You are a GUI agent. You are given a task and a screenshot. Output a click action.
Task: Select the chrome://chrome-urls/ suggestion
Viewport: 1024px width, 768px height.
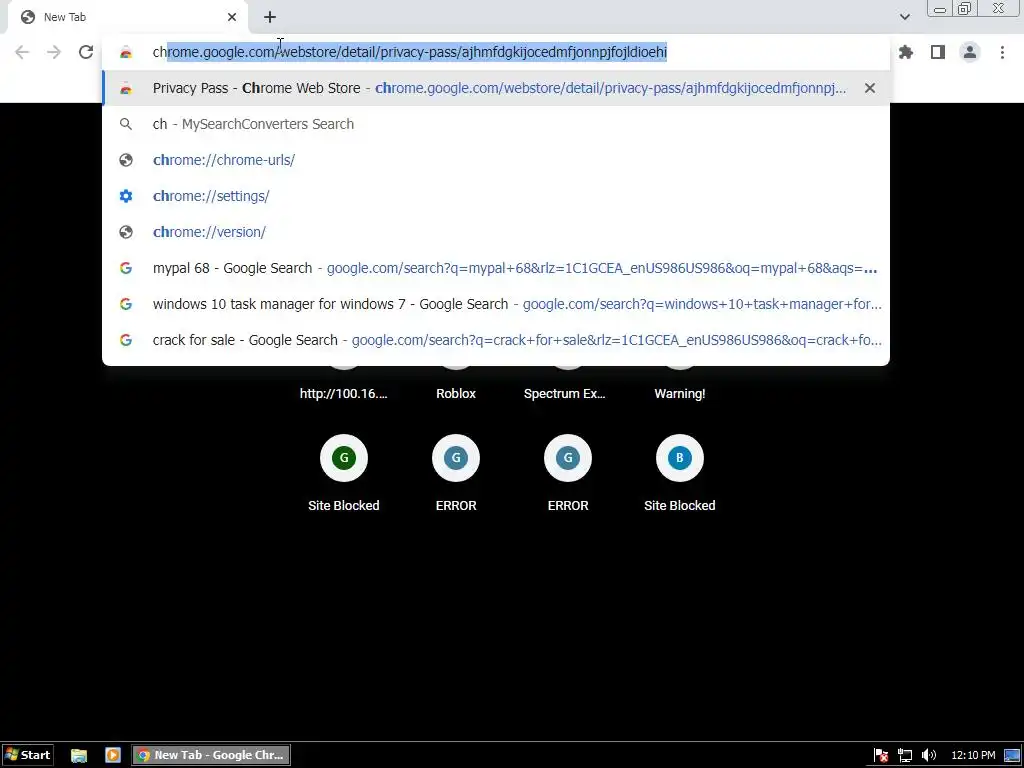[x=496, y=160]
